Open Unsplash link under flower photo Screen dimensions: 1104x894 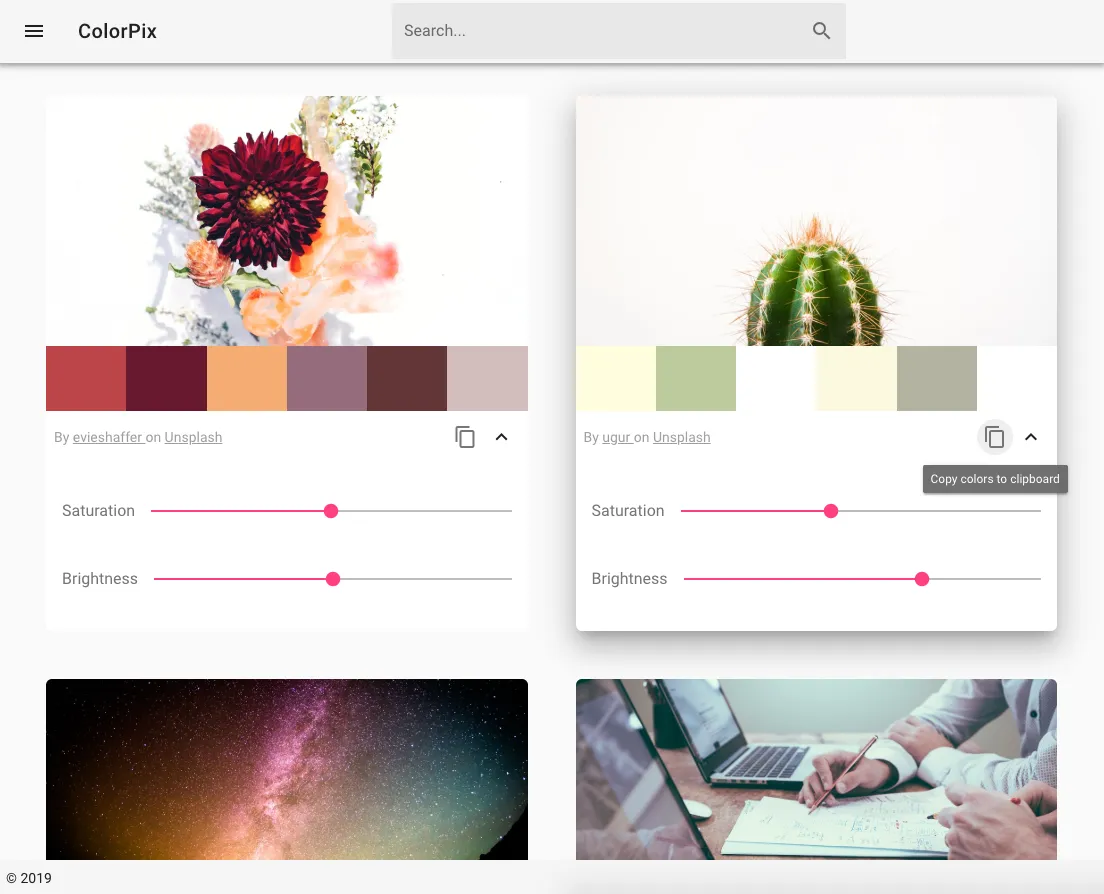click(x=193, y=437)
